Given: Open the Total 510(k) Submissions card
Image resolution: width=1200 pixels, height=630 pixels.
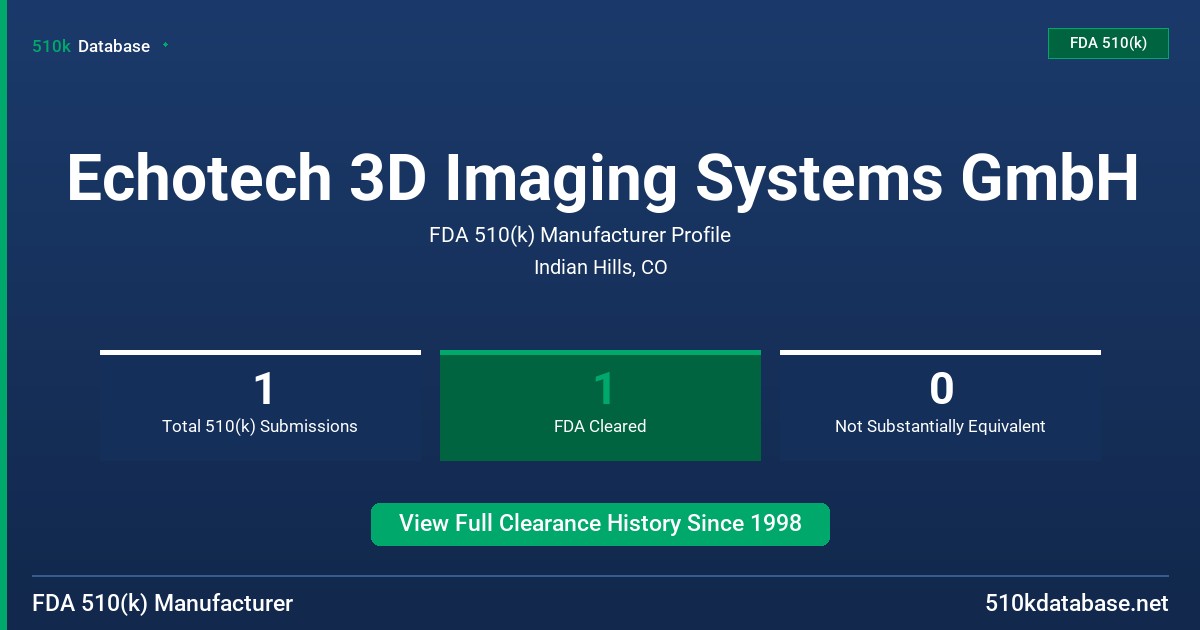Looking at the screenshot, I should pos(260,405).
